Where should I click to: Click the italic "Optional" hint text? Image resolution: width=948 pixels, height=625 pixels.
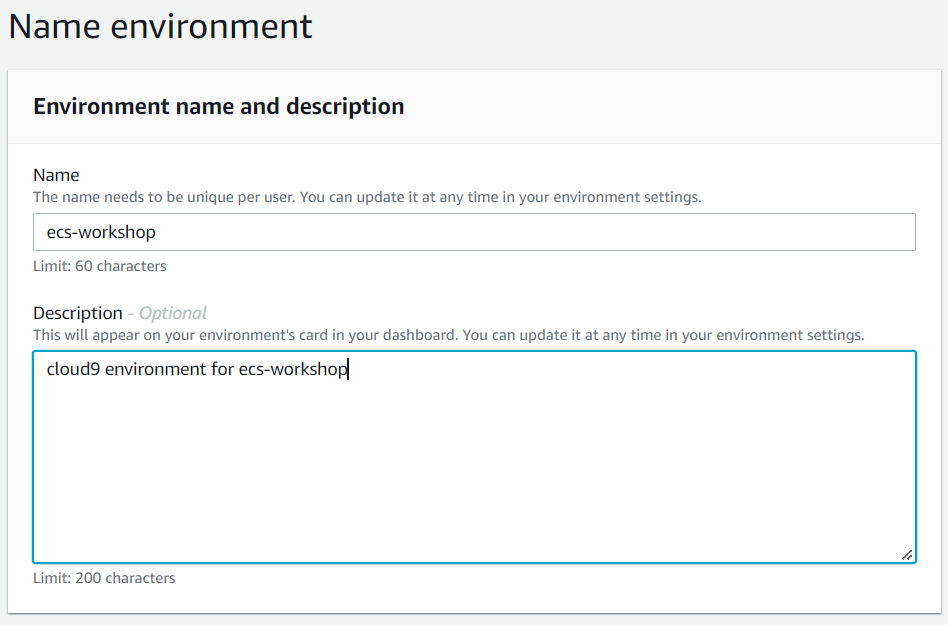[172, 313]
